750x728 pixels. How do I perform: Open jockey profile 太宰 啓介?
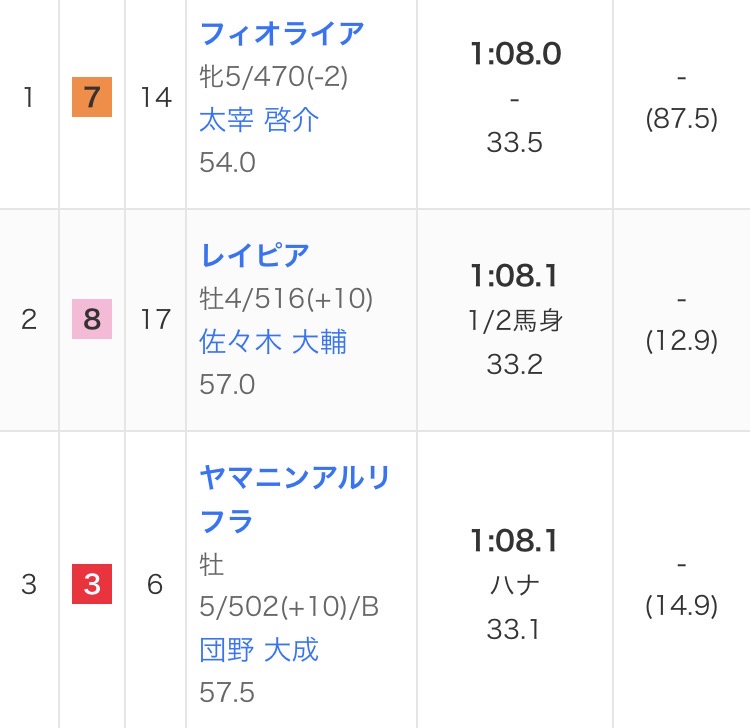[259, 120]
